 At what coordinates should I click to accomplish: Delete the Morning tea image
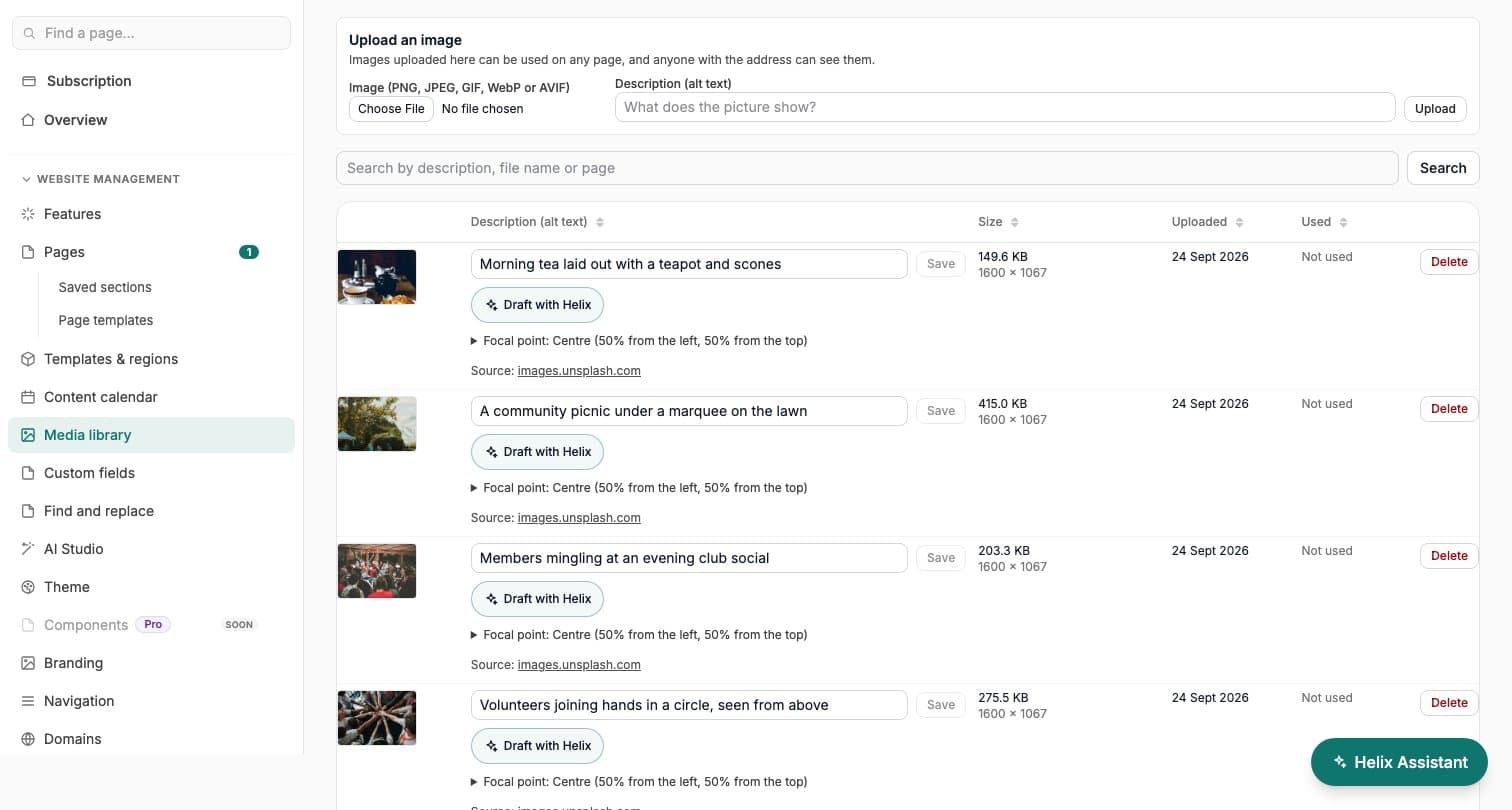1449,262
